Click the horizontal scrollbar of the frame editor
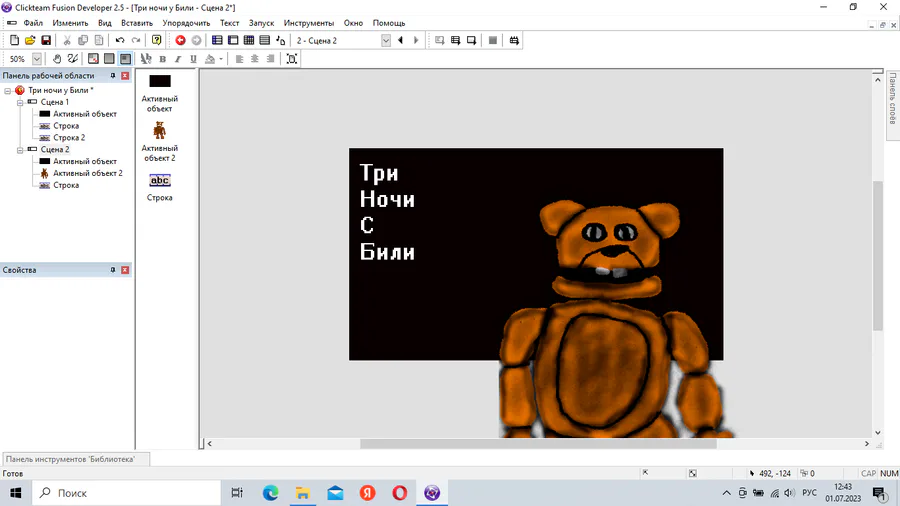The width and height of the screenshot is (900, 506). pyautogui.click(x=538, y=443)
